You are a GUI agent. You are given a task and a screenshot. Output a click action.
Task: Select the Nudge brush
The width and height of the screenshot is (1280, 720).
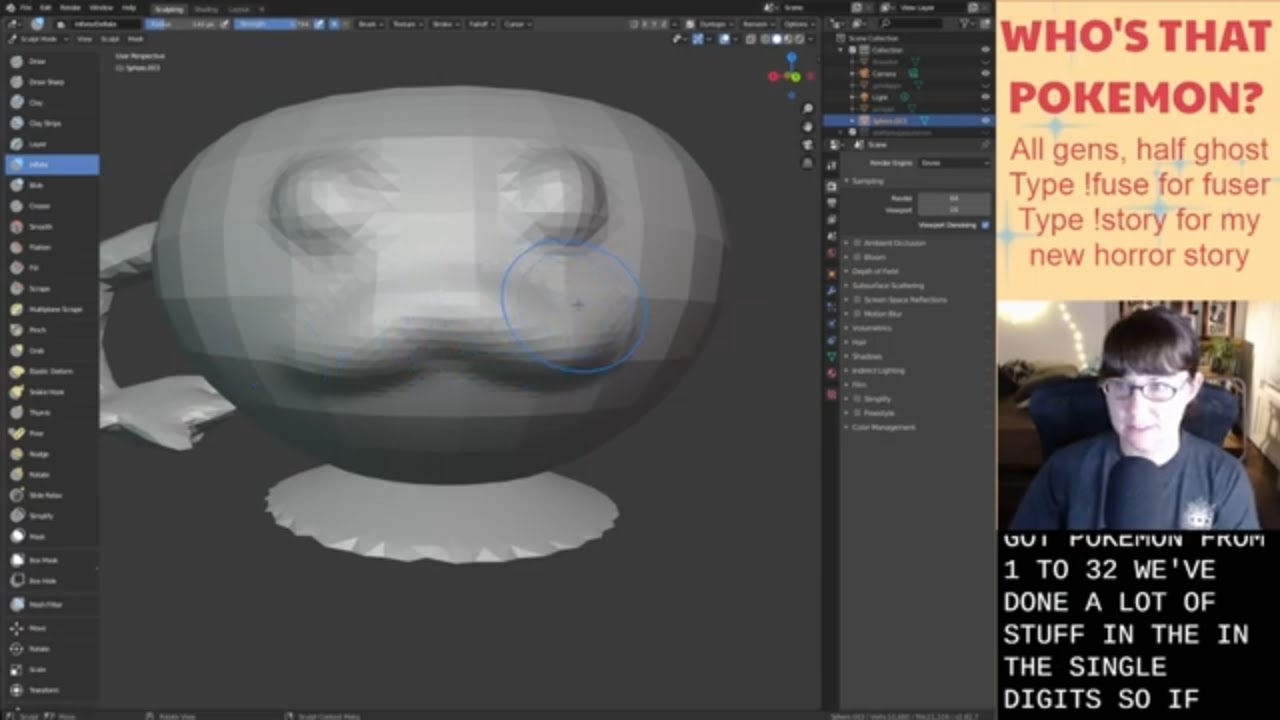pos(50,454)
